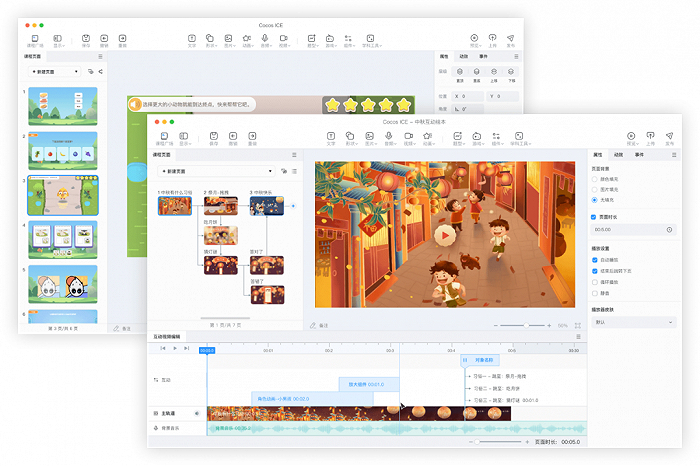The height and width of the screenshot is (466, 700).
Task: Uncheck the 自动播放 checkbox
Action: [x=595, y=260]
